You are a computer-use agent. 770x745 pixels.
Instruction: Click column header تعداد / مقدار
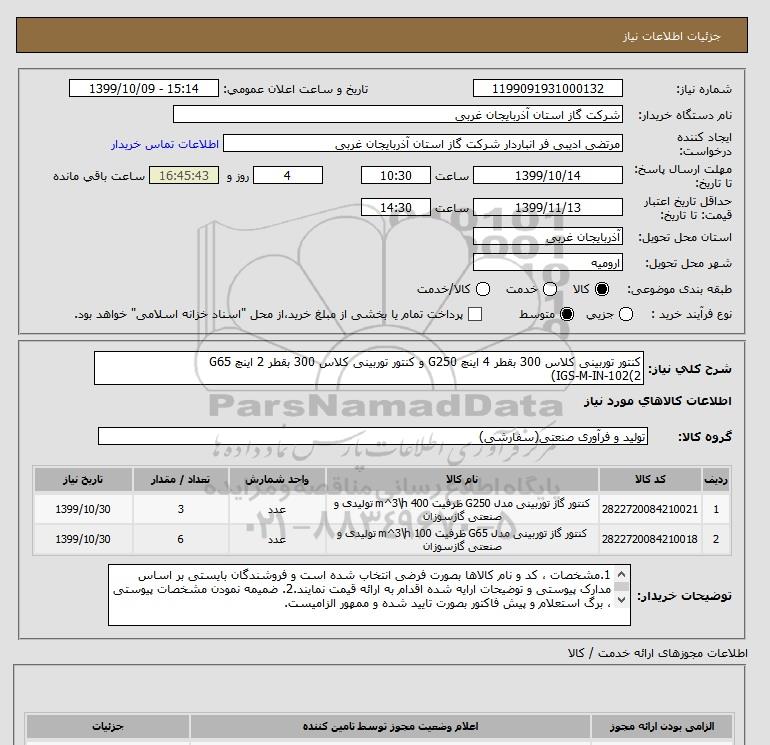[x=180, y=480]
